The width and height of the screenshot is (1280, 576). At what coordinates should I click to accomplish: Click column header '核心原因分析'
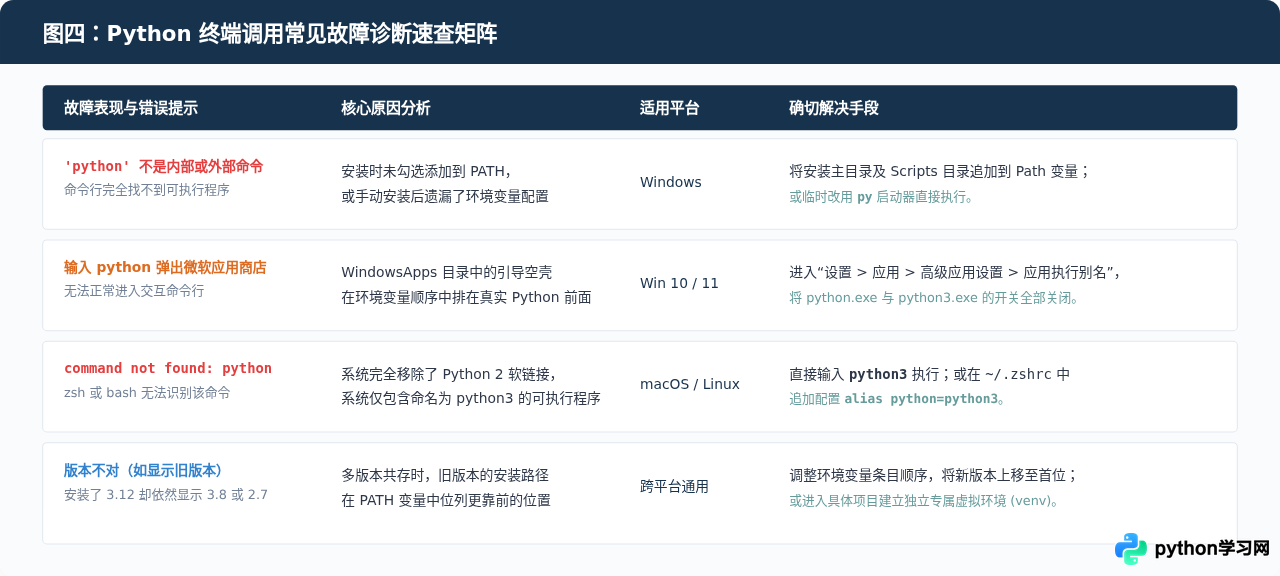pos(386,108)
